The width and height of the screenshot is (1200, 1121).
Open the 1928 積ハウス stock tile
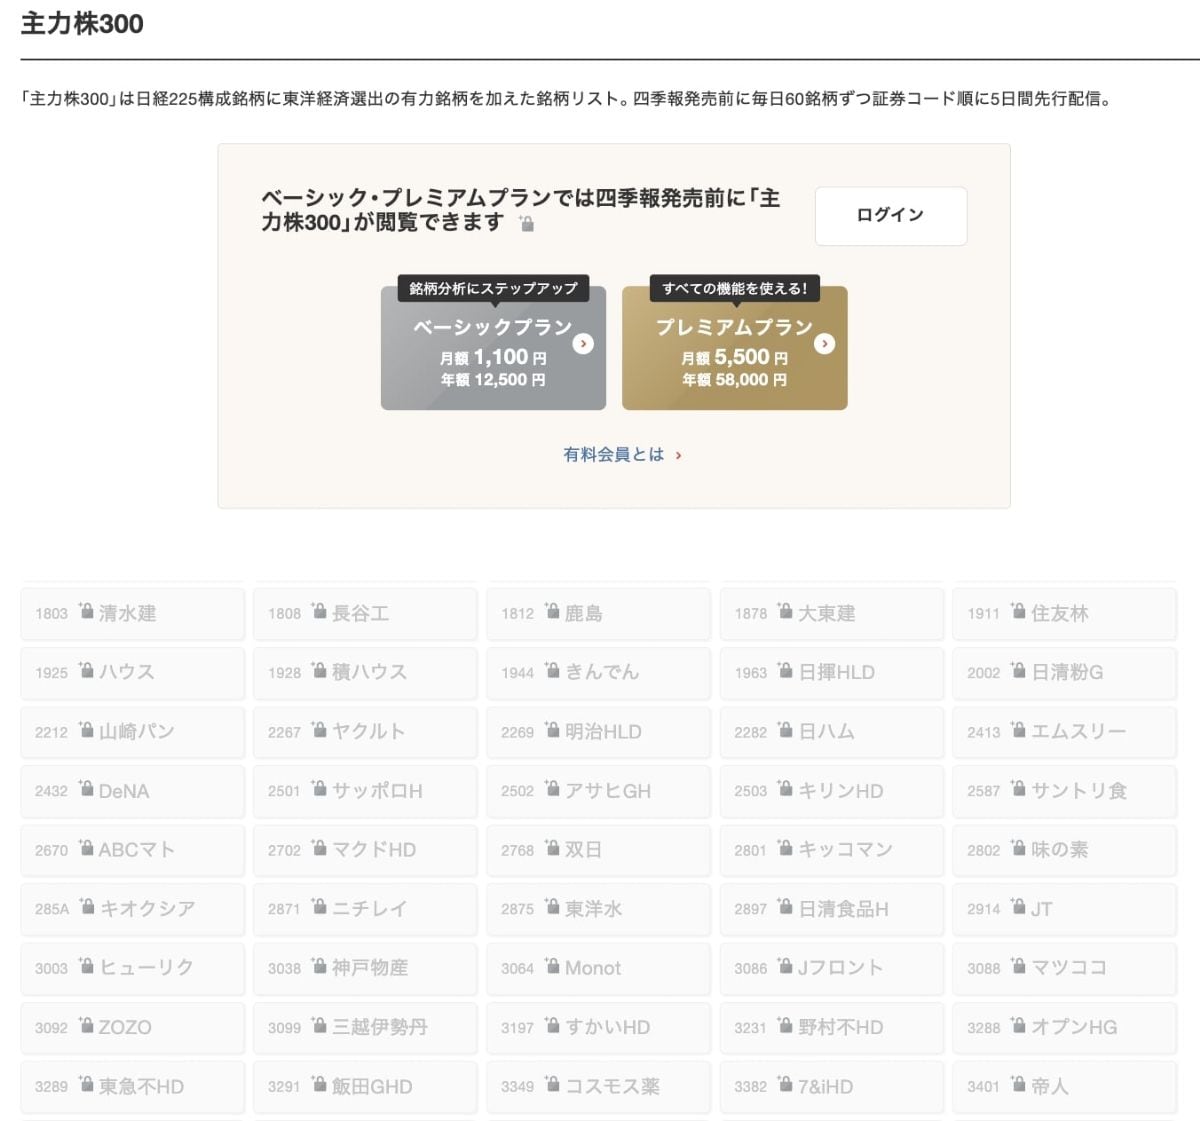tap(365, 672)
